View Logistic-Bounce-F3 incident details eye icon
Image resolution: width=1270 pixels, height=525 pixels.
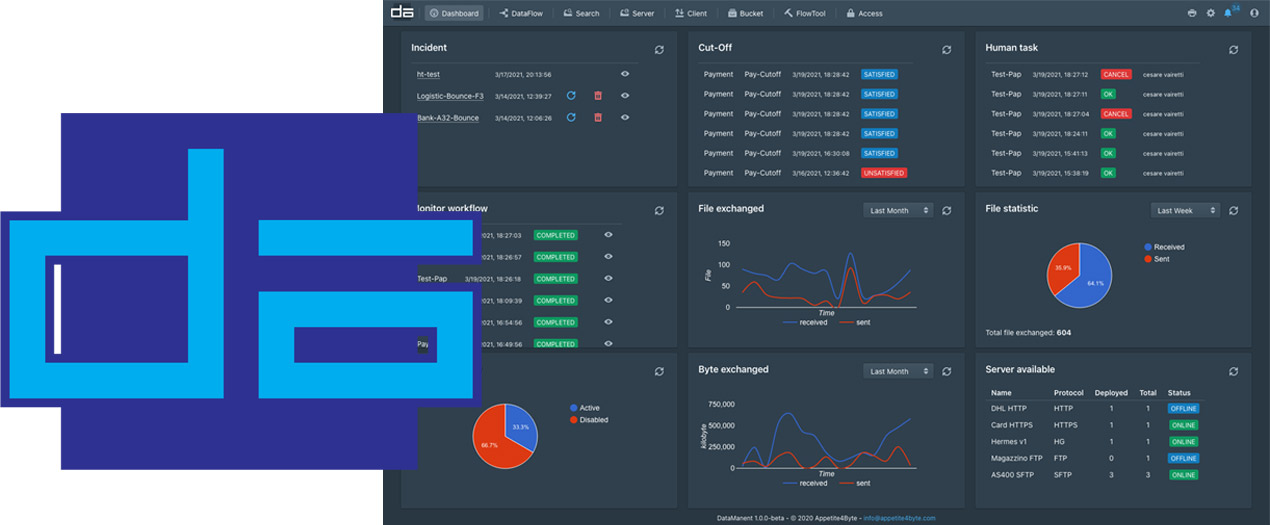625,96
